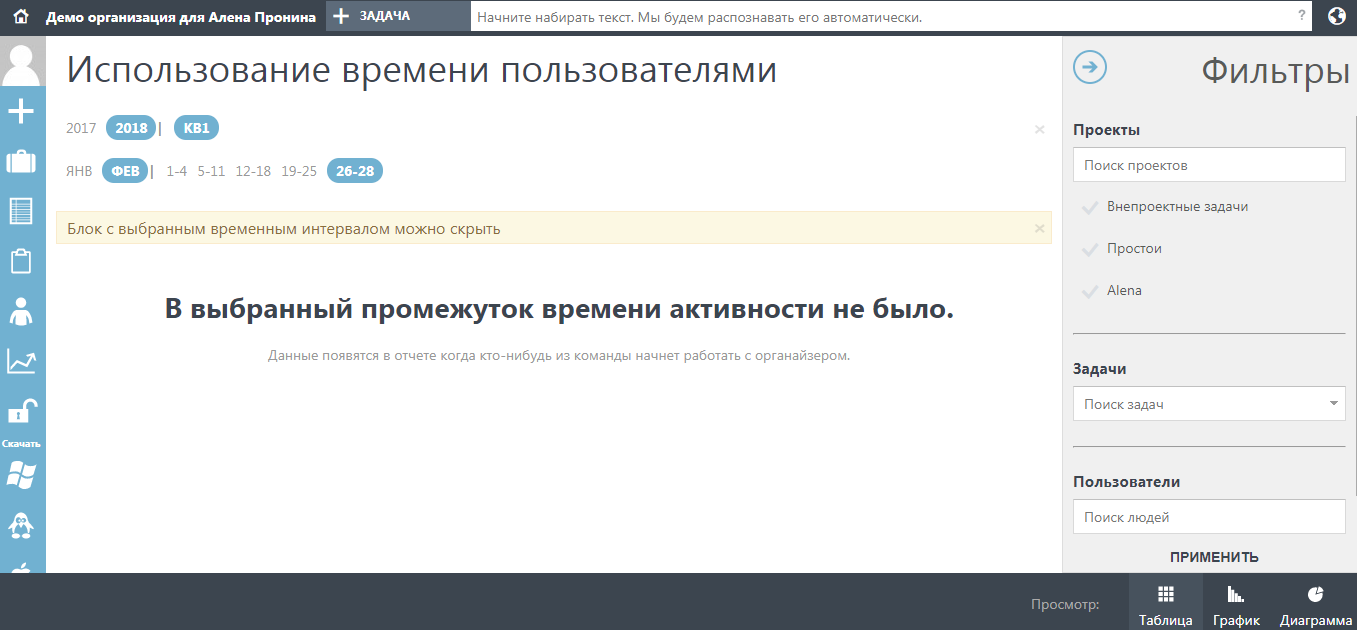Image resolution: width=1357 pixels, height=630 pixels.
Task: Open the user avatar in the sidebar
Action: 22,64
